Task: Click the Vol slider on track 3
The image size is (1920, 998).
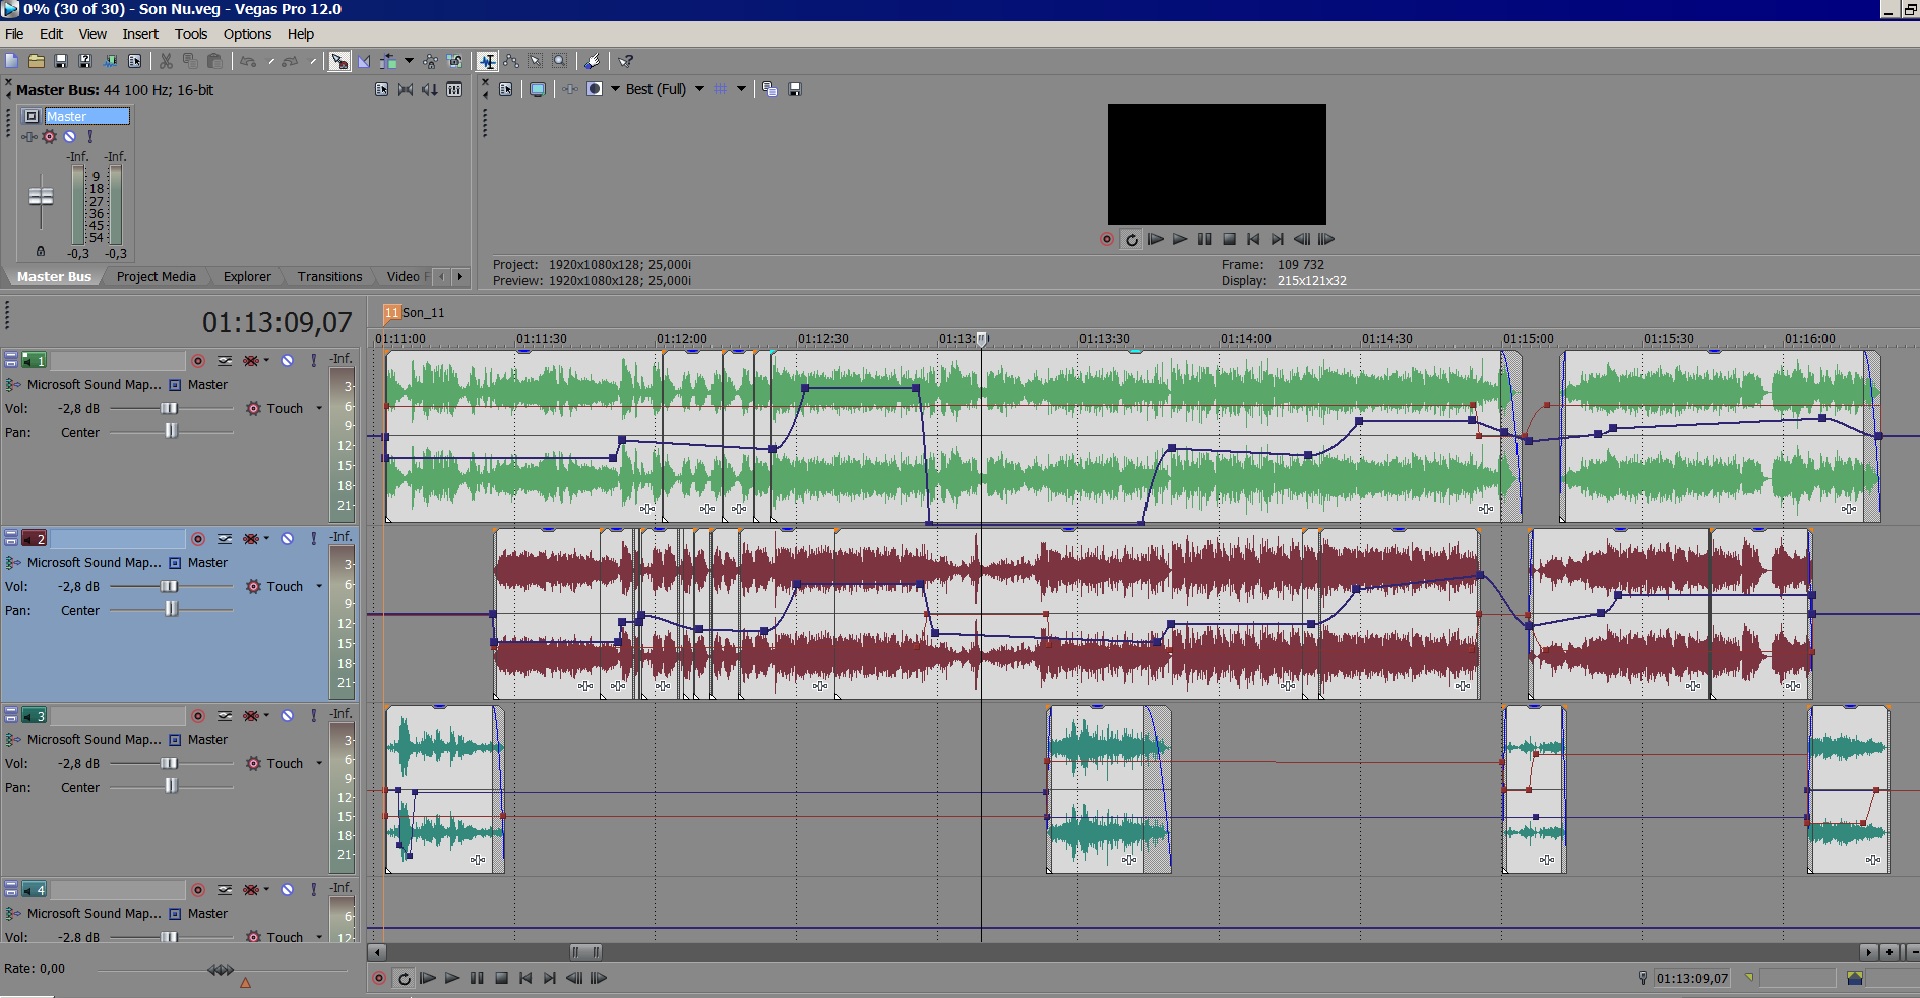Action: 169,763
